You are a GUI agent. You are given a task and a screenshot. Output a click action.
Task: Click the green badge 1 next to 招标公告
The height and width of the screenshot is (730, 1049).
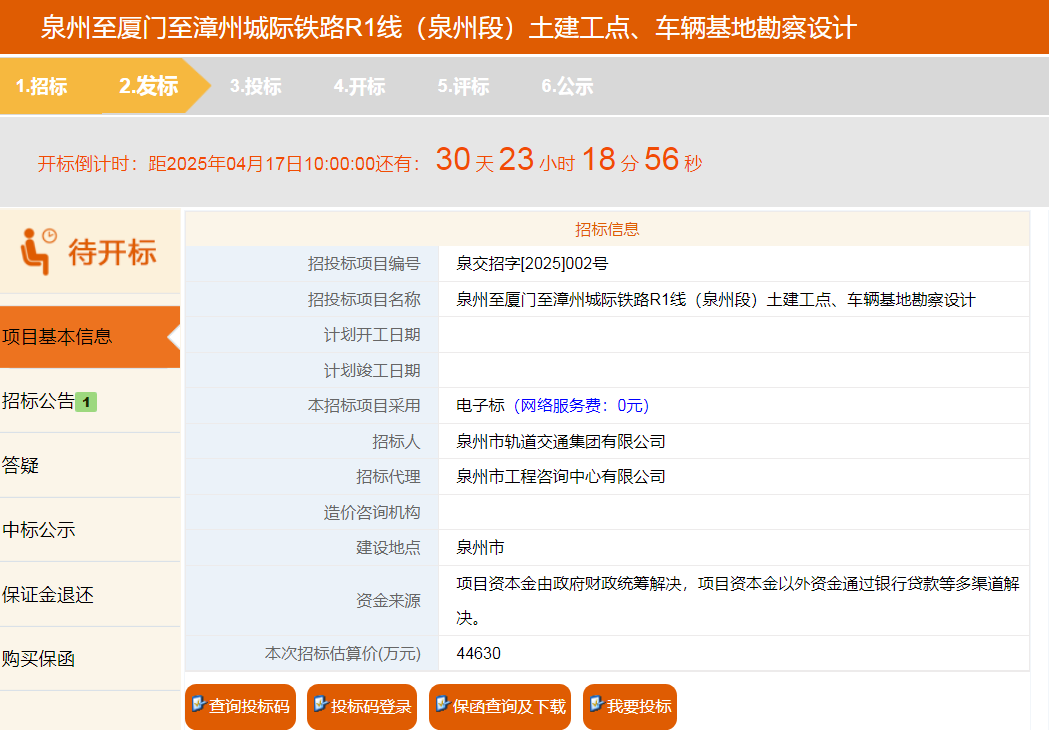pyautogui.click(x=86, y=402)
